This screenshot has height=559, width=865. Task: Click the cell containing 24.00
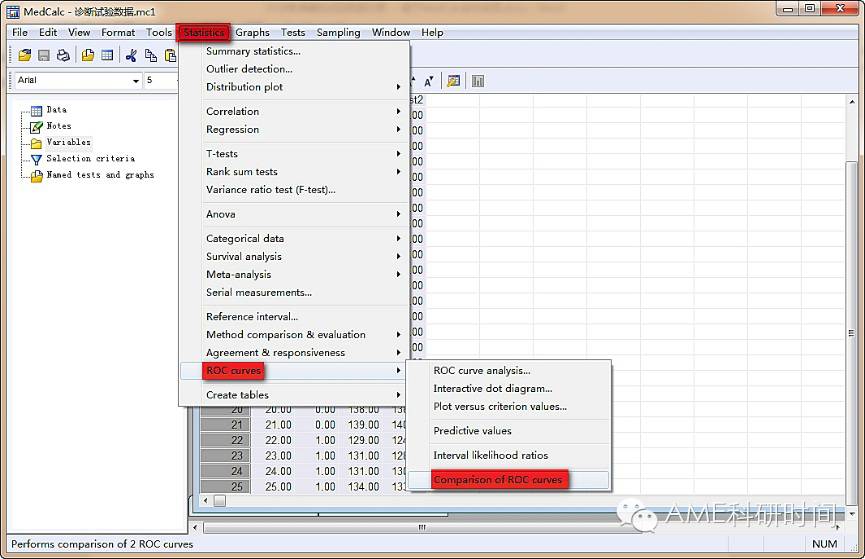click(x=279, y=471)
